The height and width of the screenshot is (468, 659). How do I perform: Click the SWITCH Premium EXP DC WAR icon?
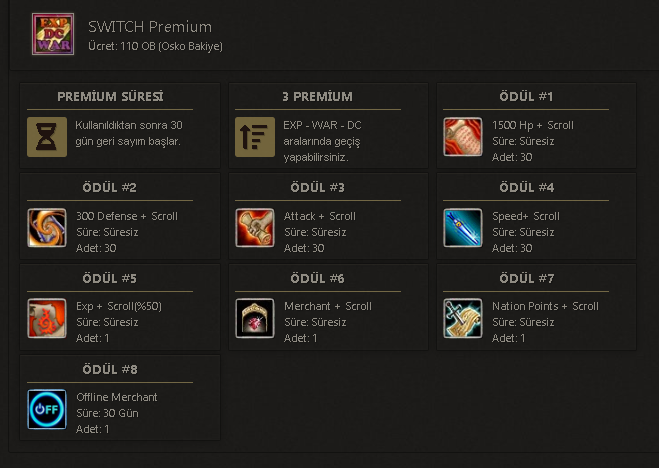tap(52, 34)
